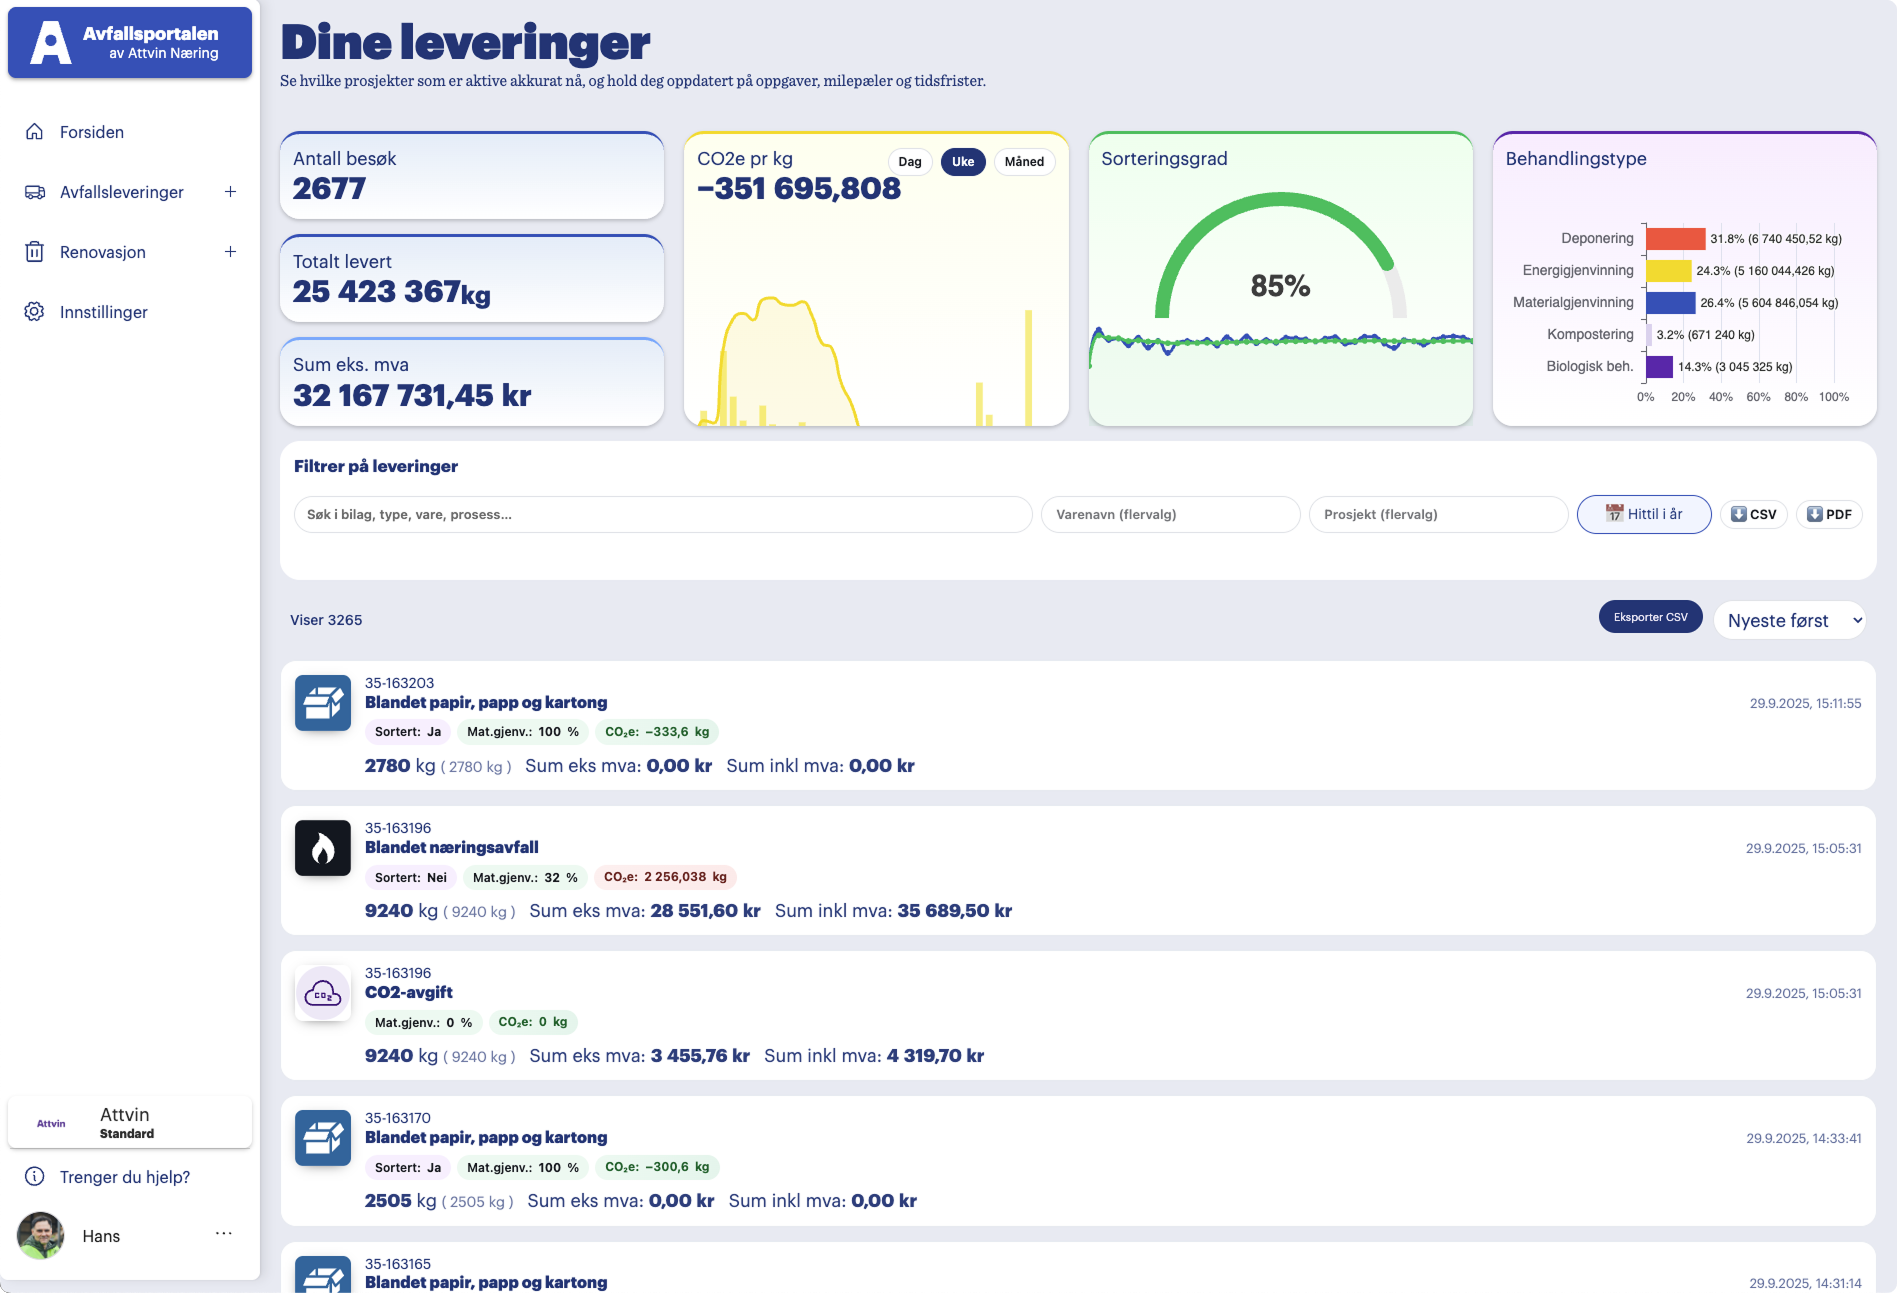Click the PDF export button

pos(1829,514)
